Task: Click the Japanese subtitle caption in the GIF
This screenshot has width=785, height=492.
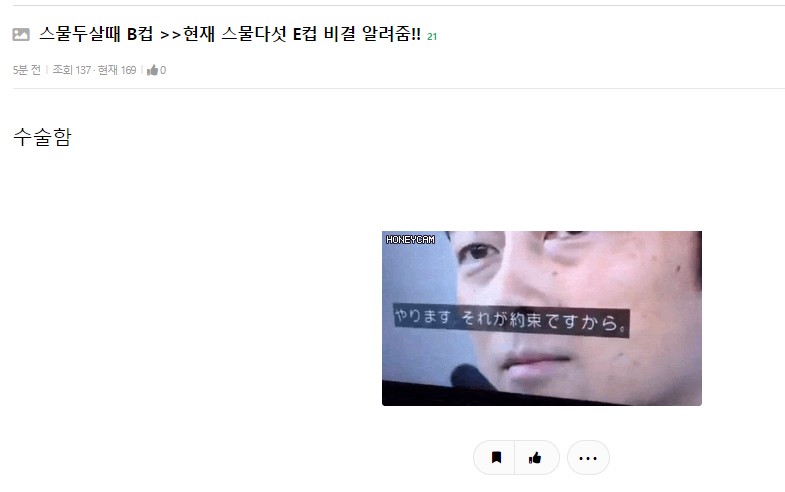Action: [511, 320]
